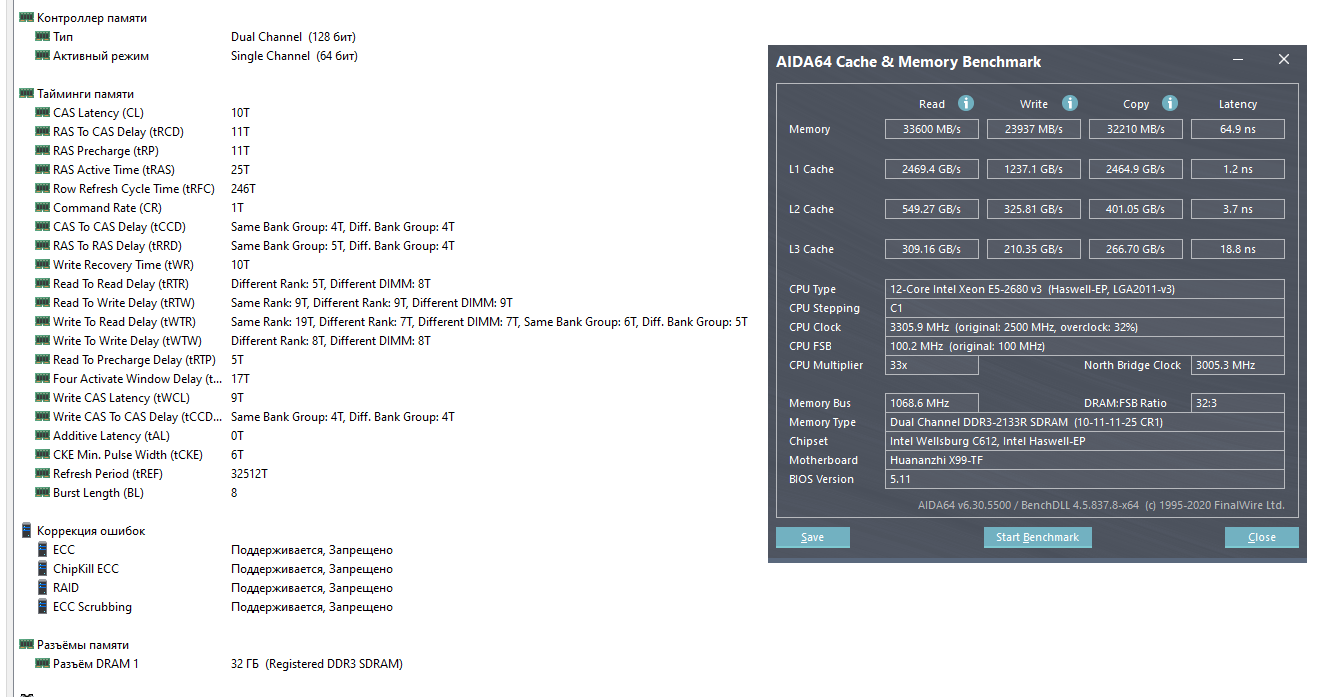1321x697 pixels.
Task: Start Benchmark in AIDA64 window
Action: tap(1038, 537)
